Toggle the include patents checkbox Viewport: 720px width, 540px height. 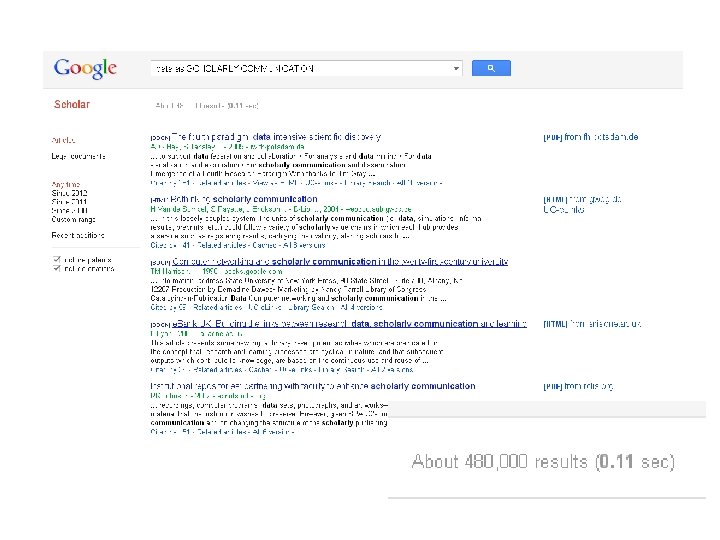[x=56, y=259]
